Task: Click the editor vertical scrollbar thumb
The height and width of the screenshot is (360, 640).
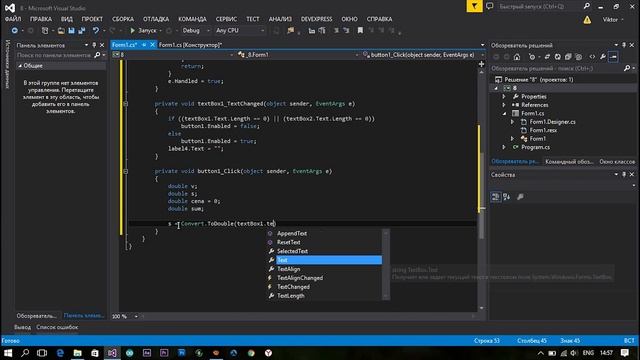Action: [x=481, y=196]
